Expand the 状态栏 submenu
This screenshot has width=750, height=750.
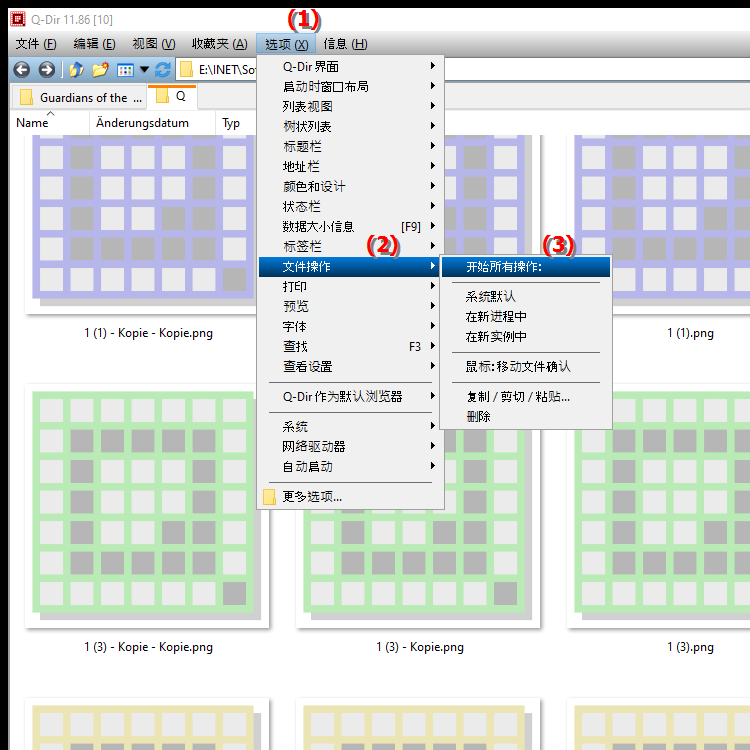[350, 207]
